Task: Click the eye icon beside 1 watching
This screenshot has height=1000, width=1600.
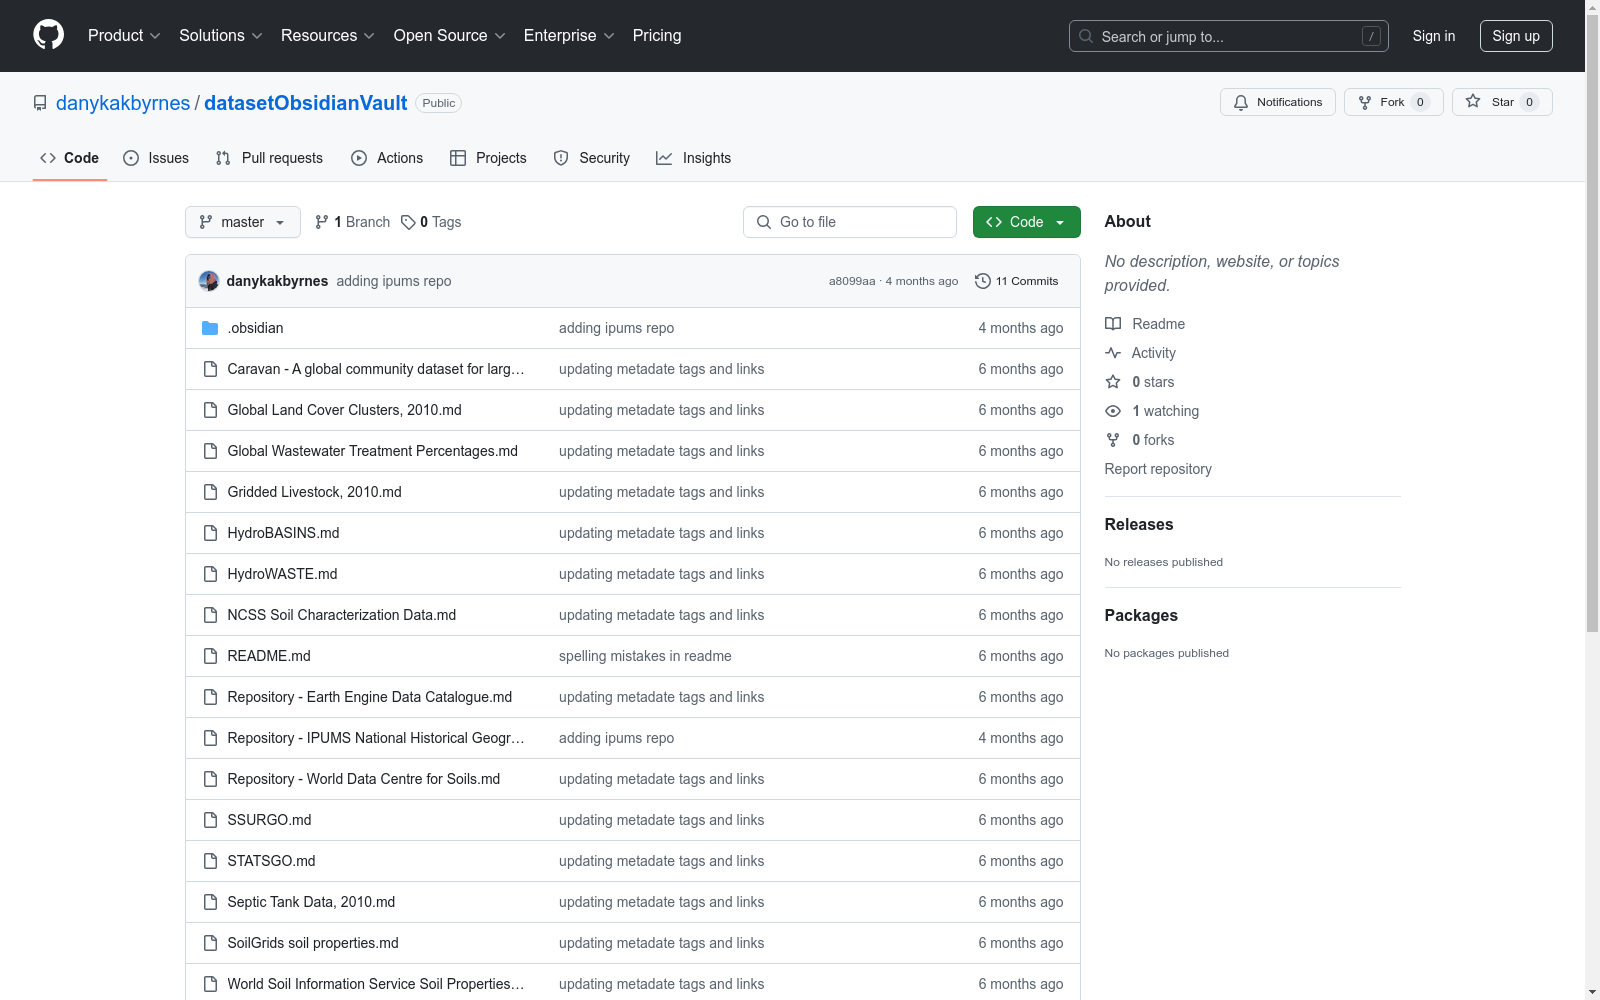Action: tap(1113, 411)
